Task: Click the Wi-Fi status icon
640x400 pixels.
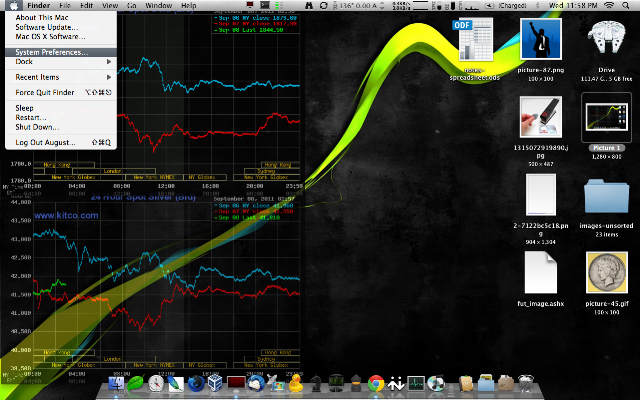Action: 609,5
